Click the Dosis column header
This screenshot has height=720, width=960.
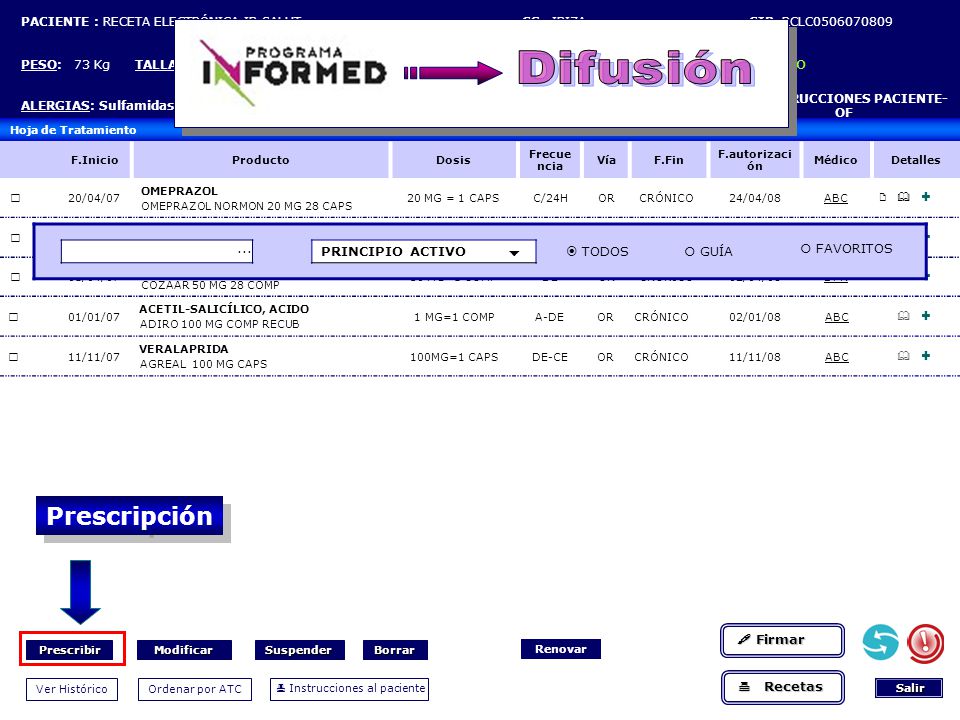pyautogui.click(x=453, y=160)
